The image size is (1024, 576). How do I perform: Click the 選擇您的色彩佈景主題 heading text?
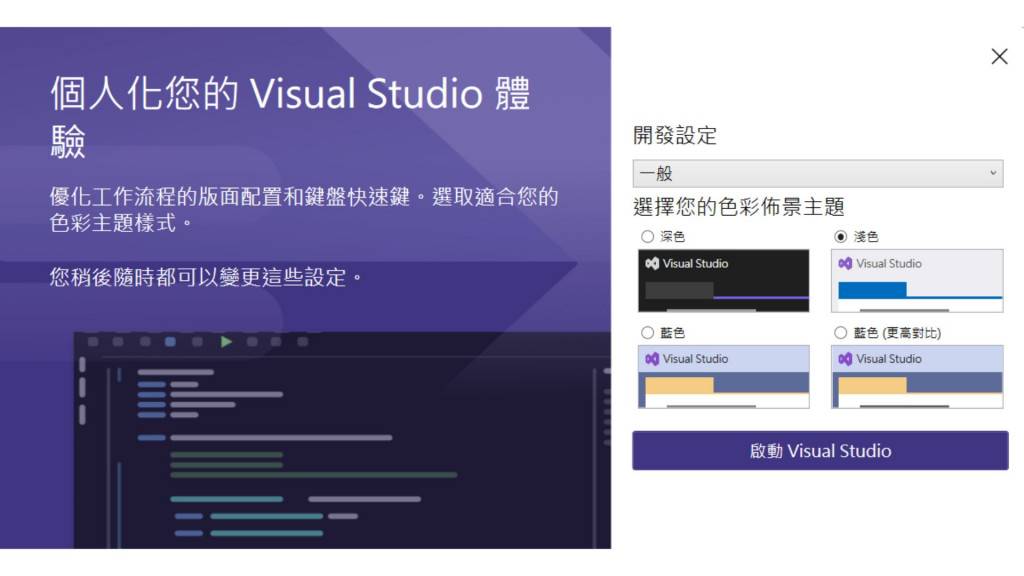[x=739, y=207]
